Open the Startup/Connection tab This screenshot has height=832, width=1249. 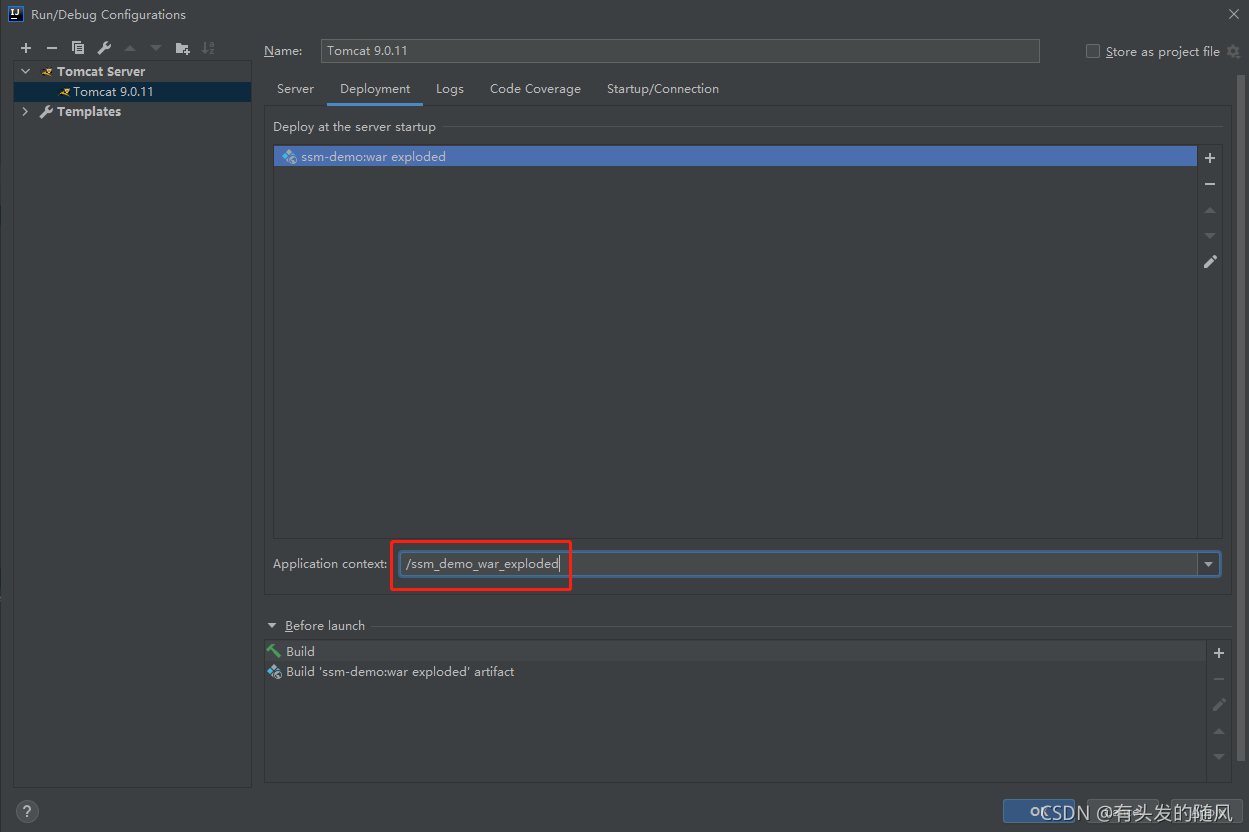coord(663,89)
